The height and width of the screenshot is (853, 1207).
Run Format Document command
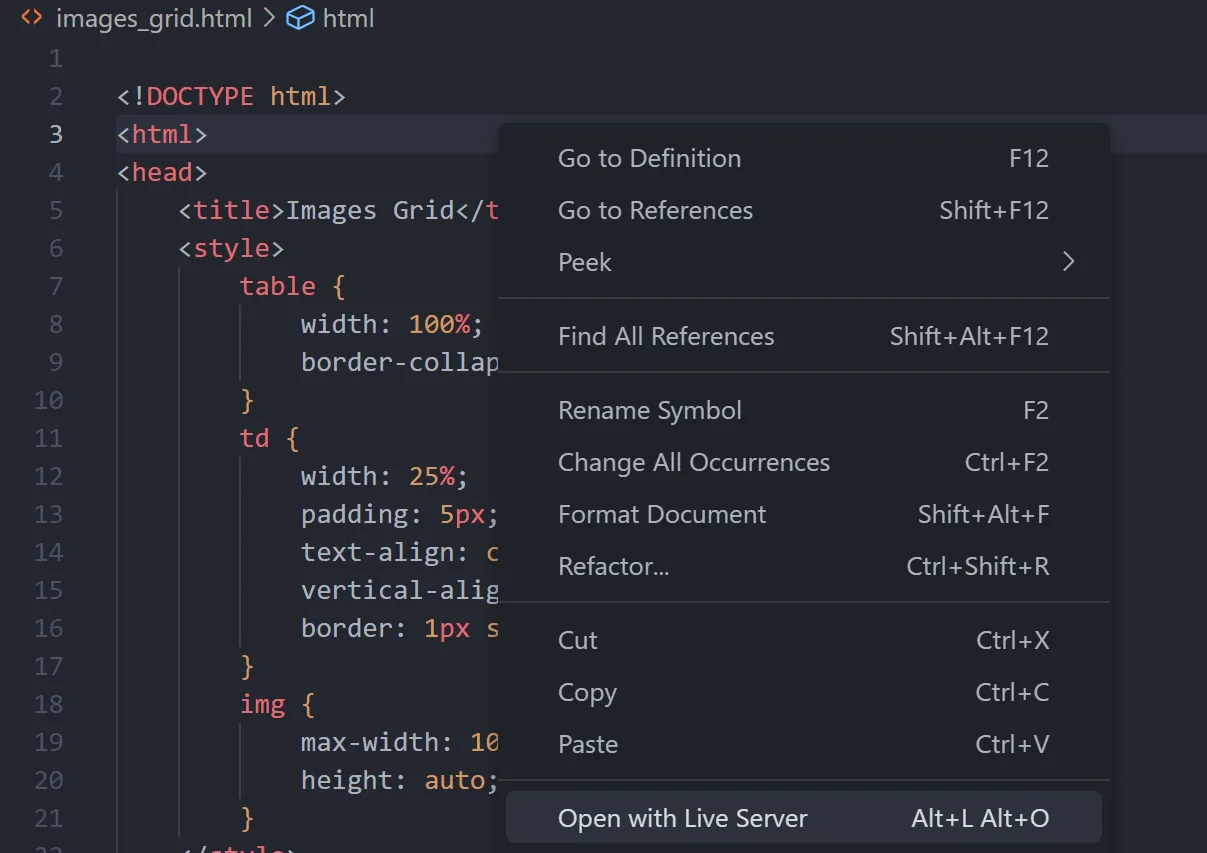click(662, 514)
